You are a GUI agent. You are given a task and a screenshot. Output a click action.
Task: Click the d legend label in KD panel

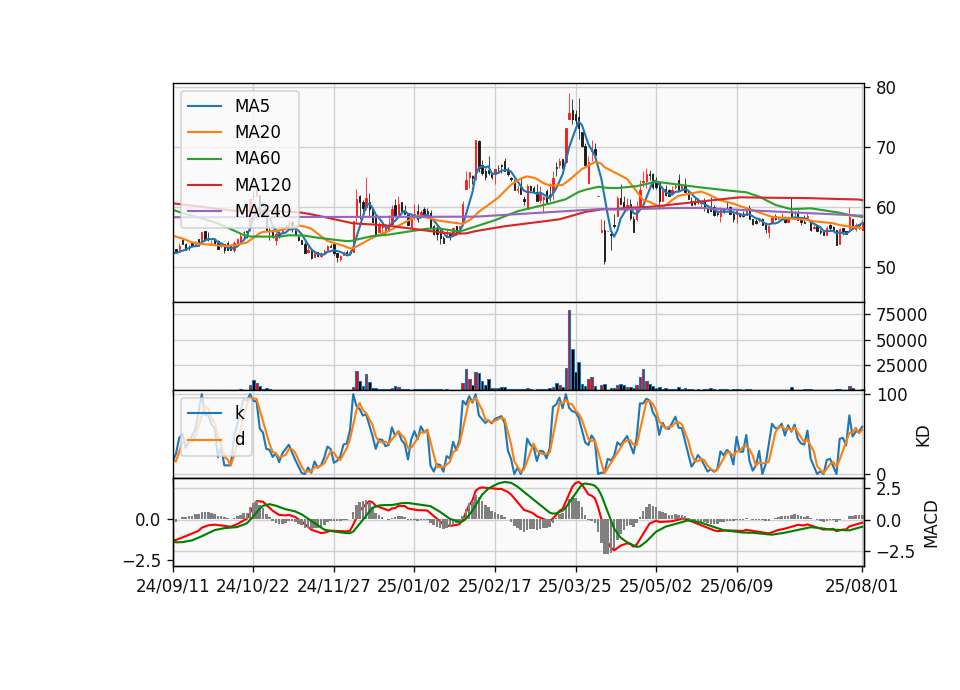[240, 439]
